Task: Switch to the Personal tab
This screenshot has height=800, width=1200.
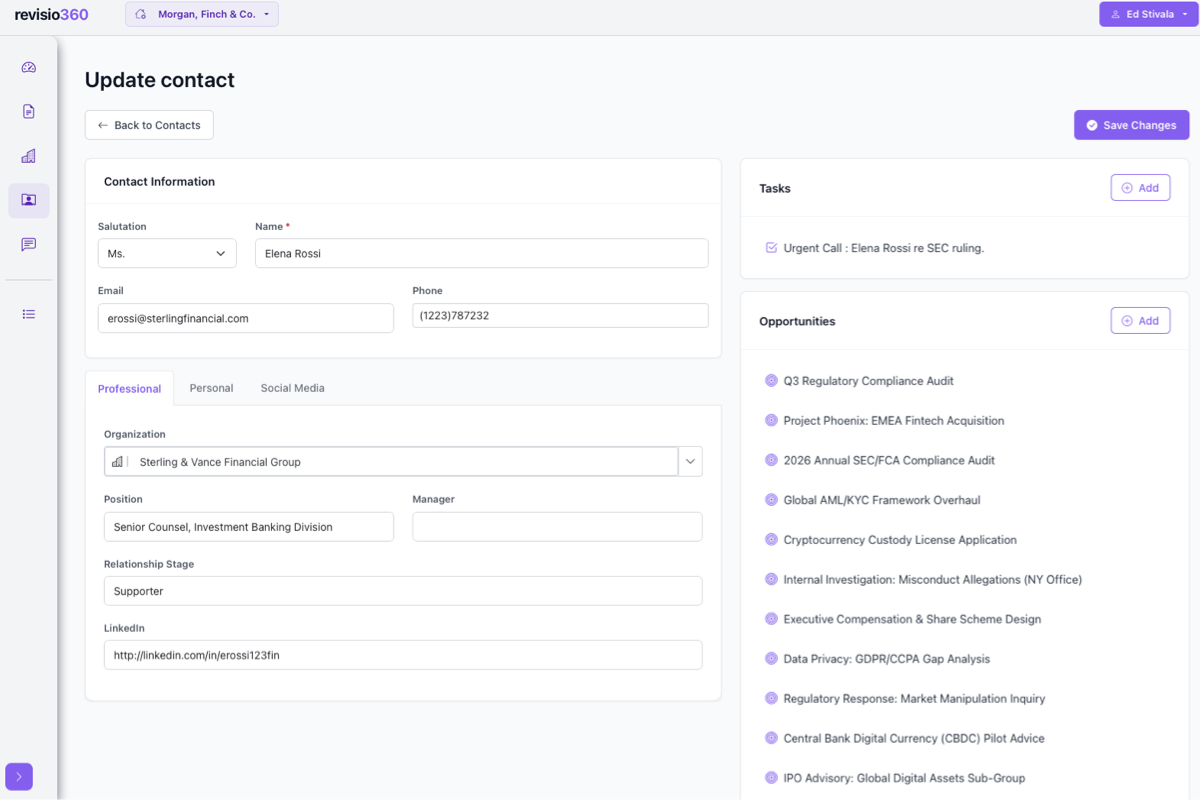Action: 211,388
